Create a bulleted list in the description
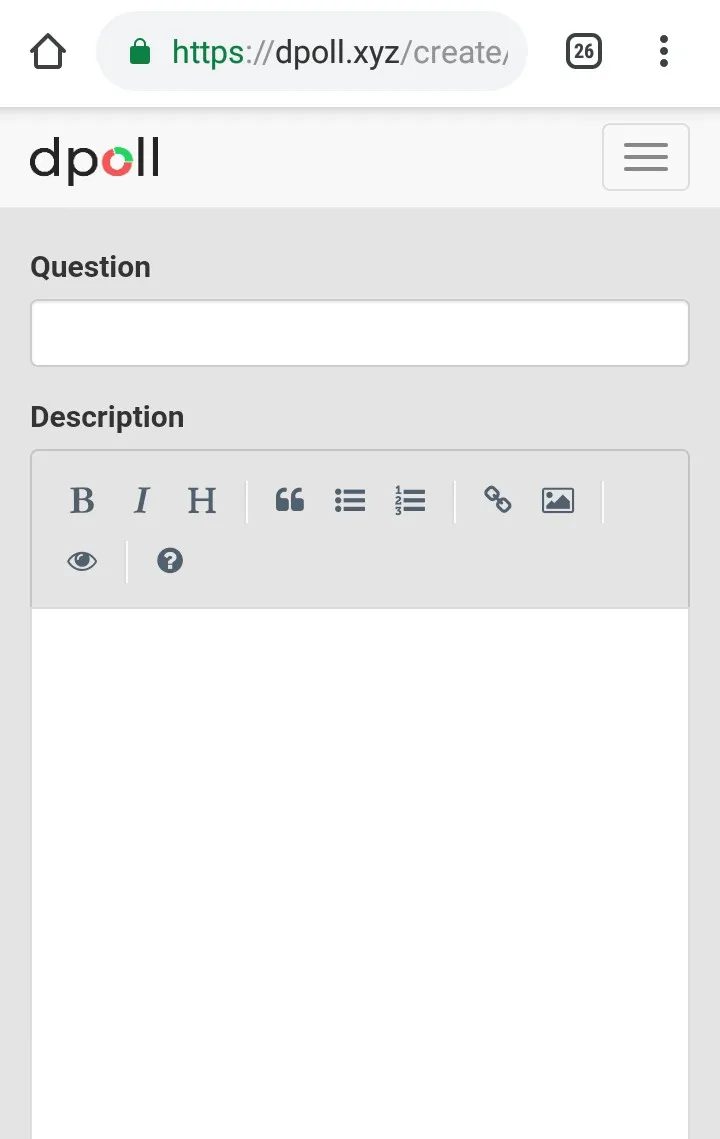 (350, 500)
